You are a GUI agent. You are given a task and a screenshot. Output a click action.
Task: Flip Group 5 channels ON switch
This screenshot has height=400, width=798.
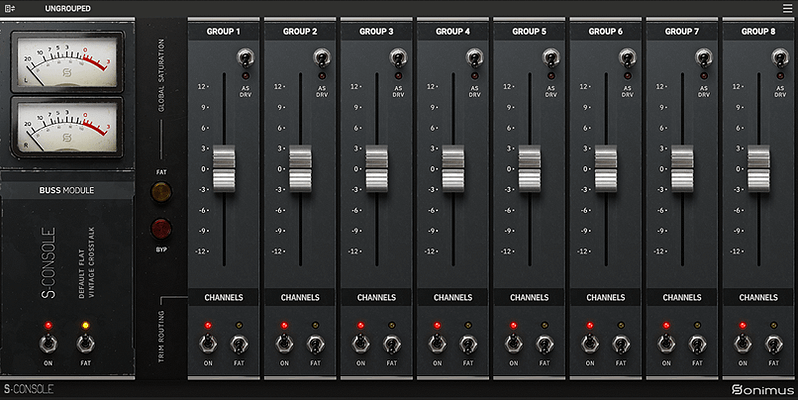[514, 344]
